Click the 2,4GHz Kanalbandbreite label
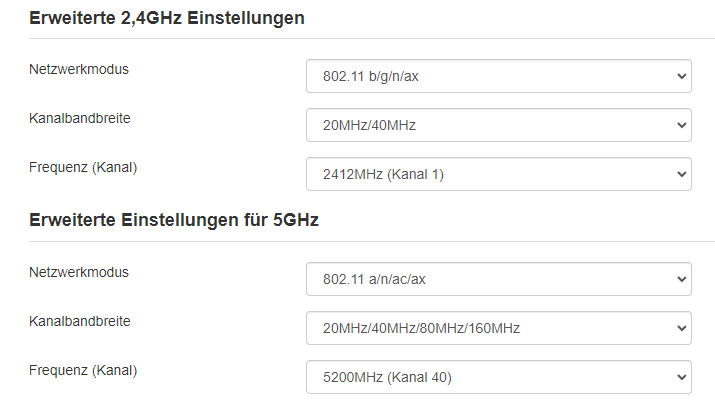 80,118
